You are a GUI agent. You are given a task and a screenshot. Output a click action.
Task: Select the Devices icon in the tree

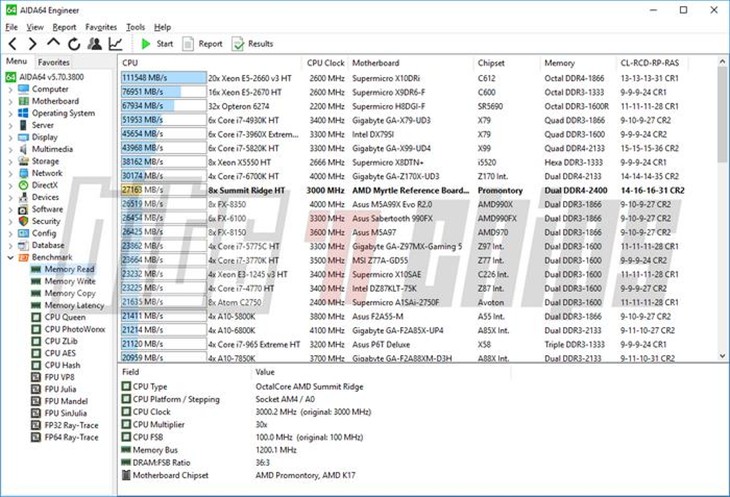click(x=23, y=197)
